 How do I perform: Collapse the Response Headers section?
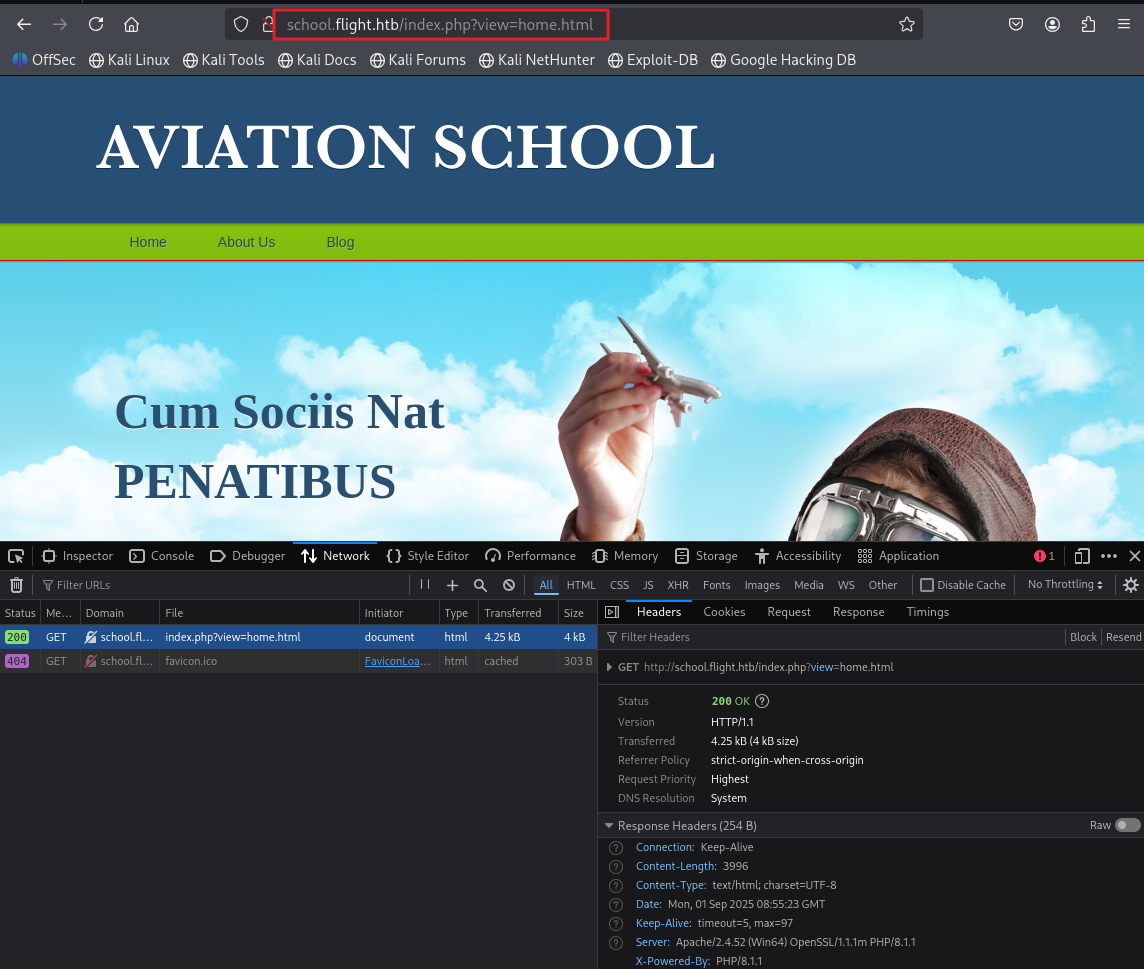[x=609, y=826]
